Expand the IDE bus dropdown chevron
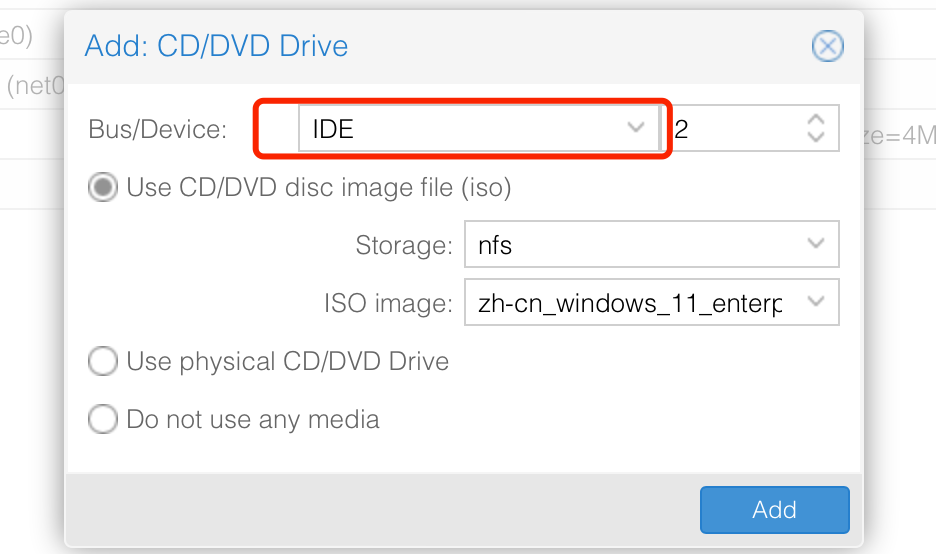 [x=636, y=128]
